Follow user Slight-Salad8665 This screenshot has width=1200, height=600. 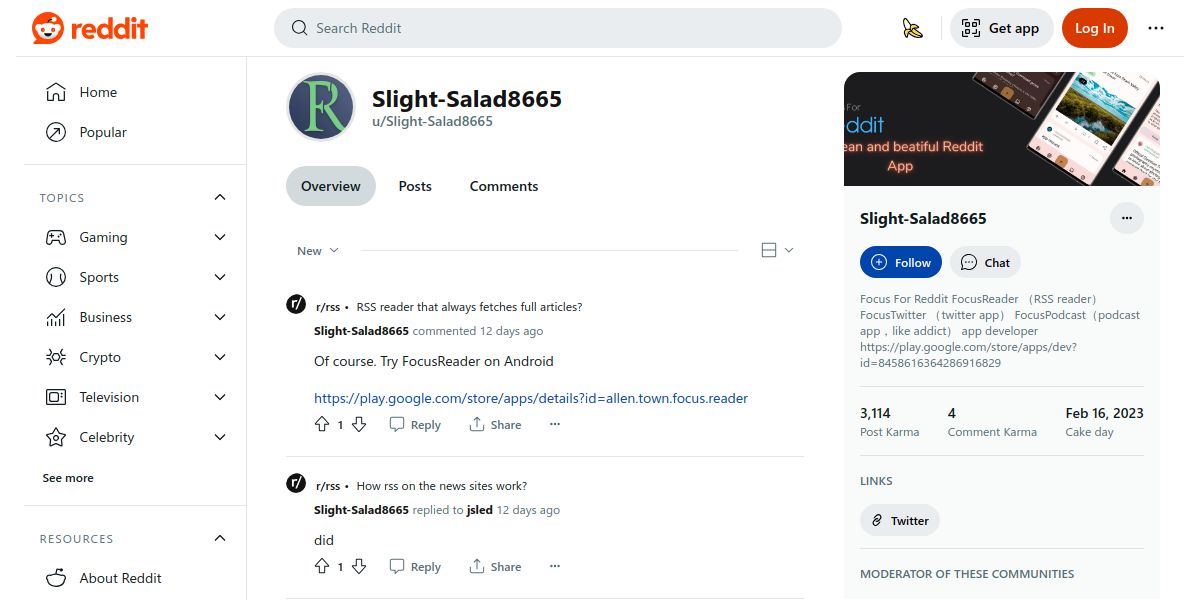(901, 262)
